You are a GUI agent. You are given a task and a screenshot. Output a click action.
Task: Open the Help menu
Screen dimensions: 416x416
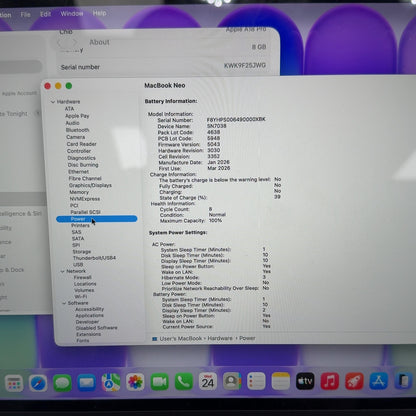point(99,13)
